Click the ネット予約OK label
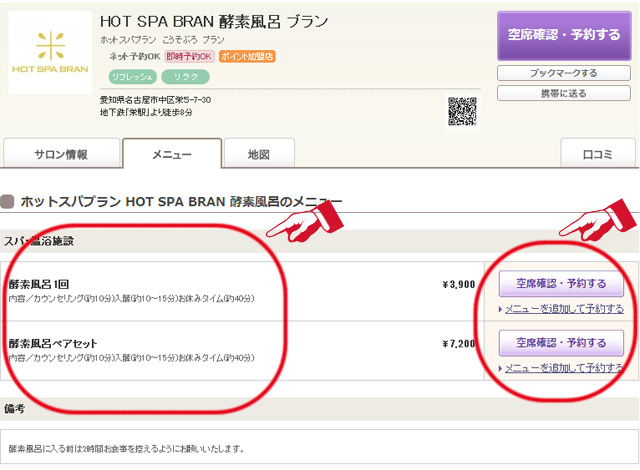This screenshot has height=470, width=640. 134,56
